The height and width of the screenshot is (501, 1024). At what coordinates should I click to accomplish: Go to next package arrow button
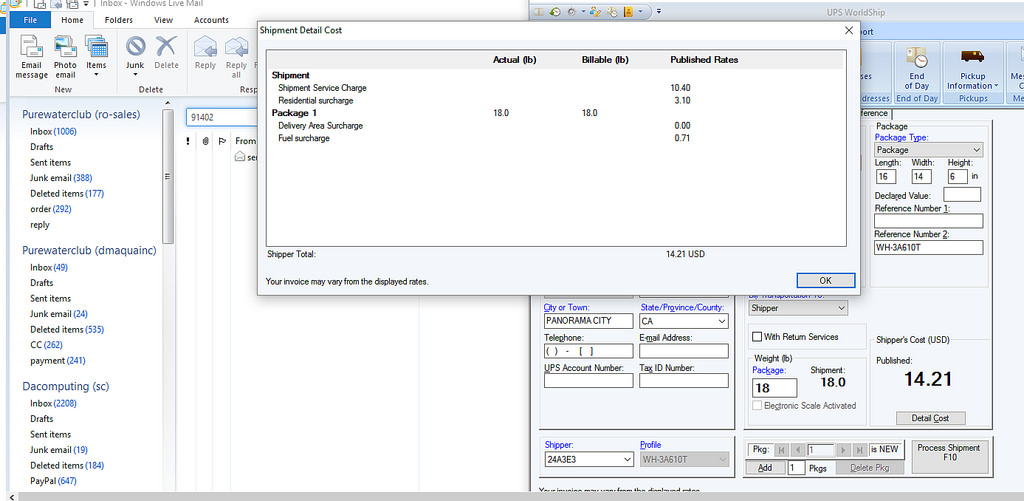[x=844, y=449]
